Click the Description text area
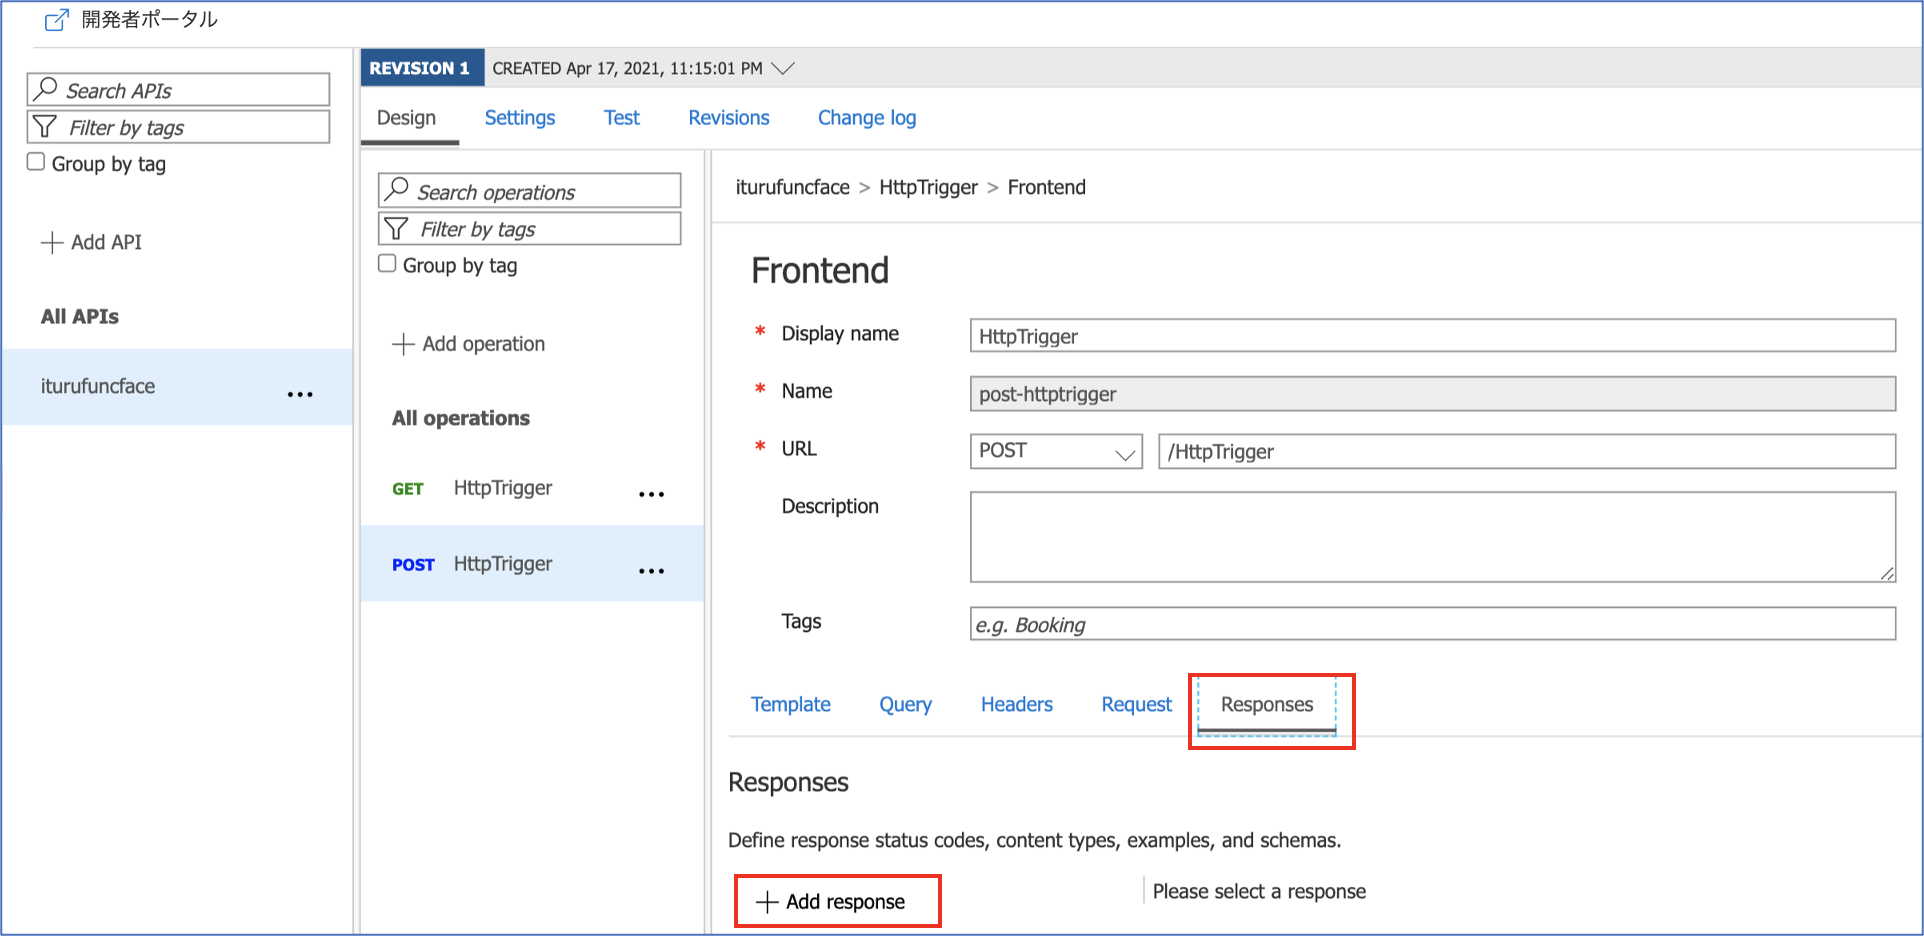This screenshot has width=1924, height=936. (x=1433, y=537)
